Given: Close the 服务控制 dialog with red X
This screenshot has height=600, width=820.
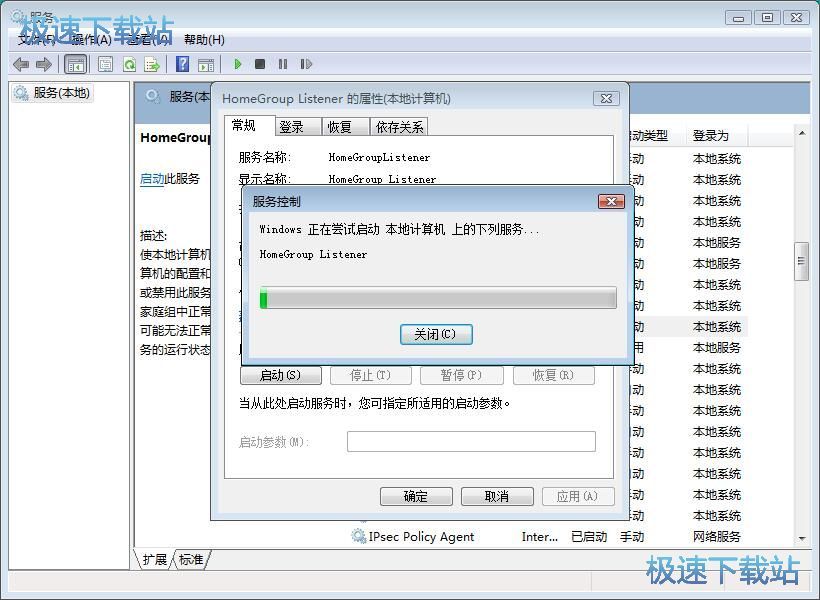Looking at the screenshot, I should pos(611,201).
